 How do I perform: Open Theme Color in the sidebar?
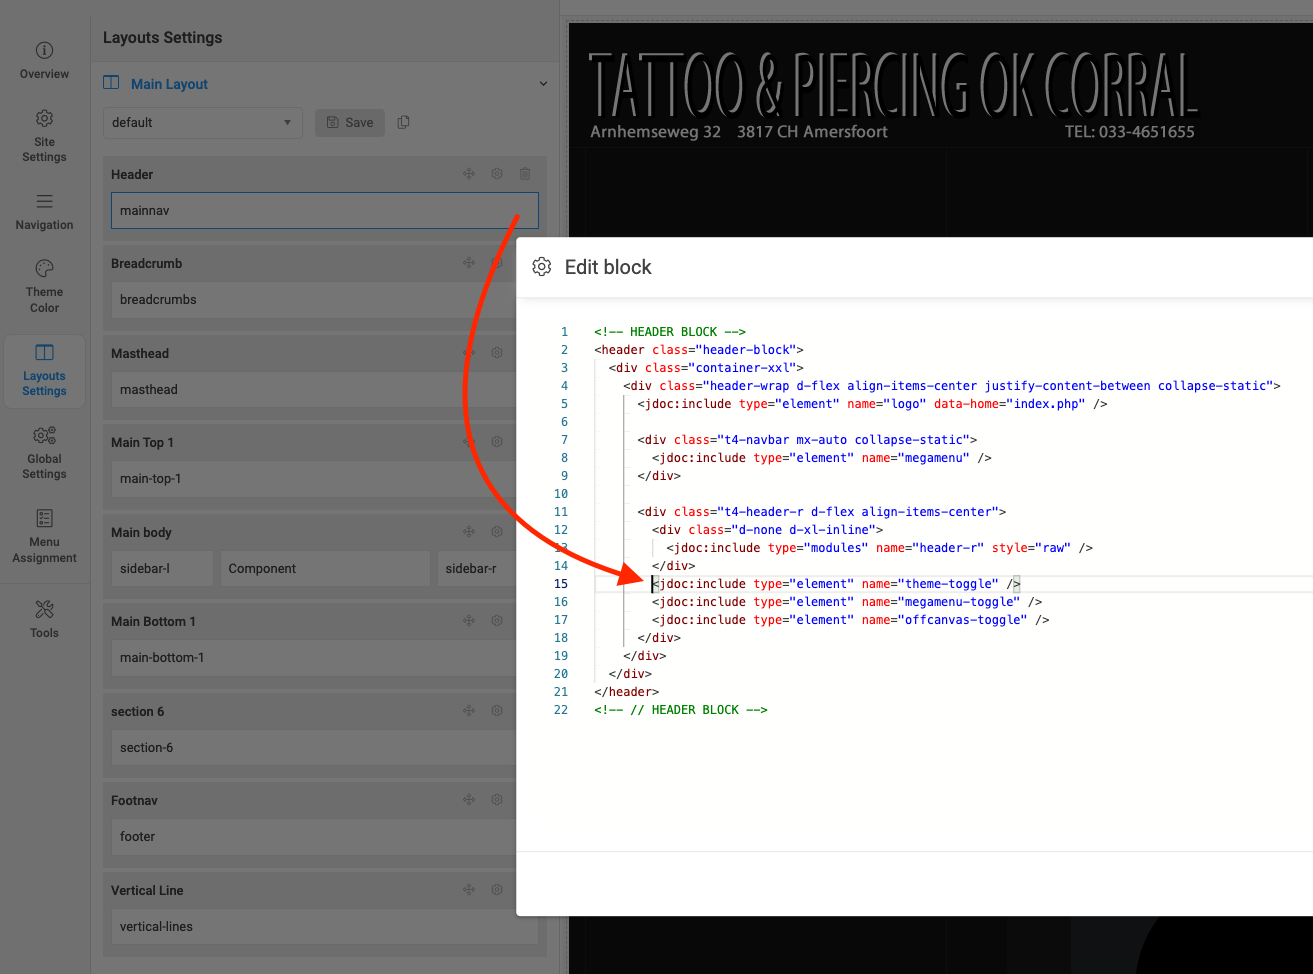click(x=44, y=286)
